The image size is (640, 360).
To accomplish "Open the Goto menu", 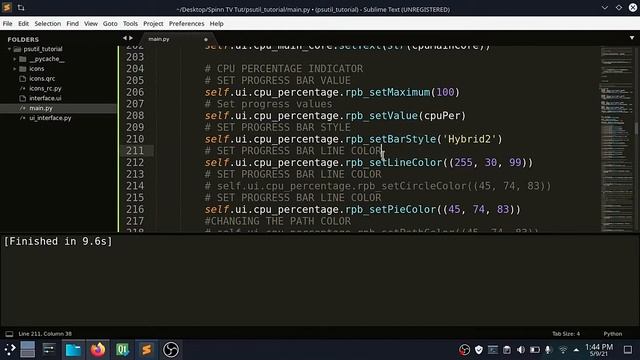I will tap(110, 24).
